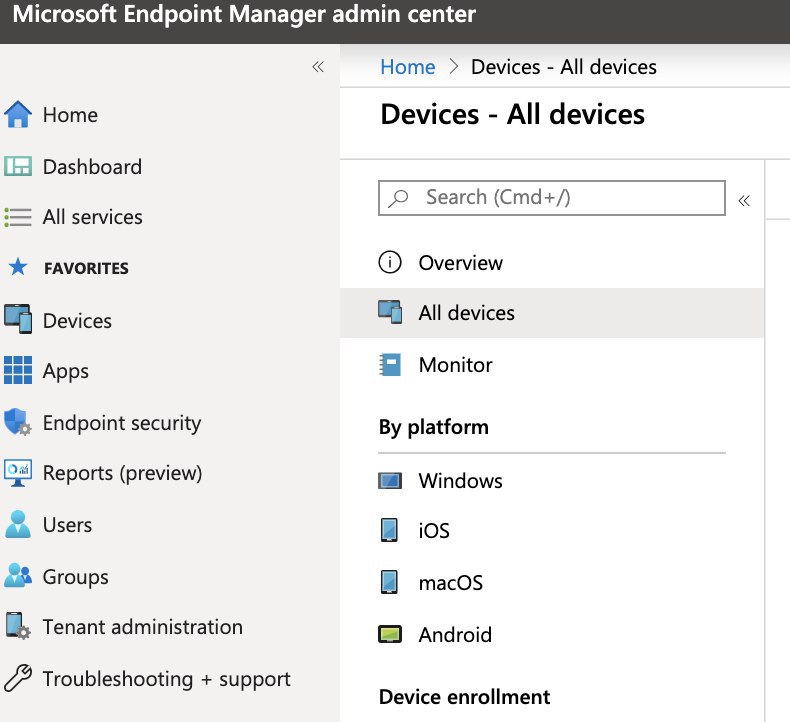The image size is (790, 722).
Task: Select the Monitor menu item
Action: tap(552, 365)
